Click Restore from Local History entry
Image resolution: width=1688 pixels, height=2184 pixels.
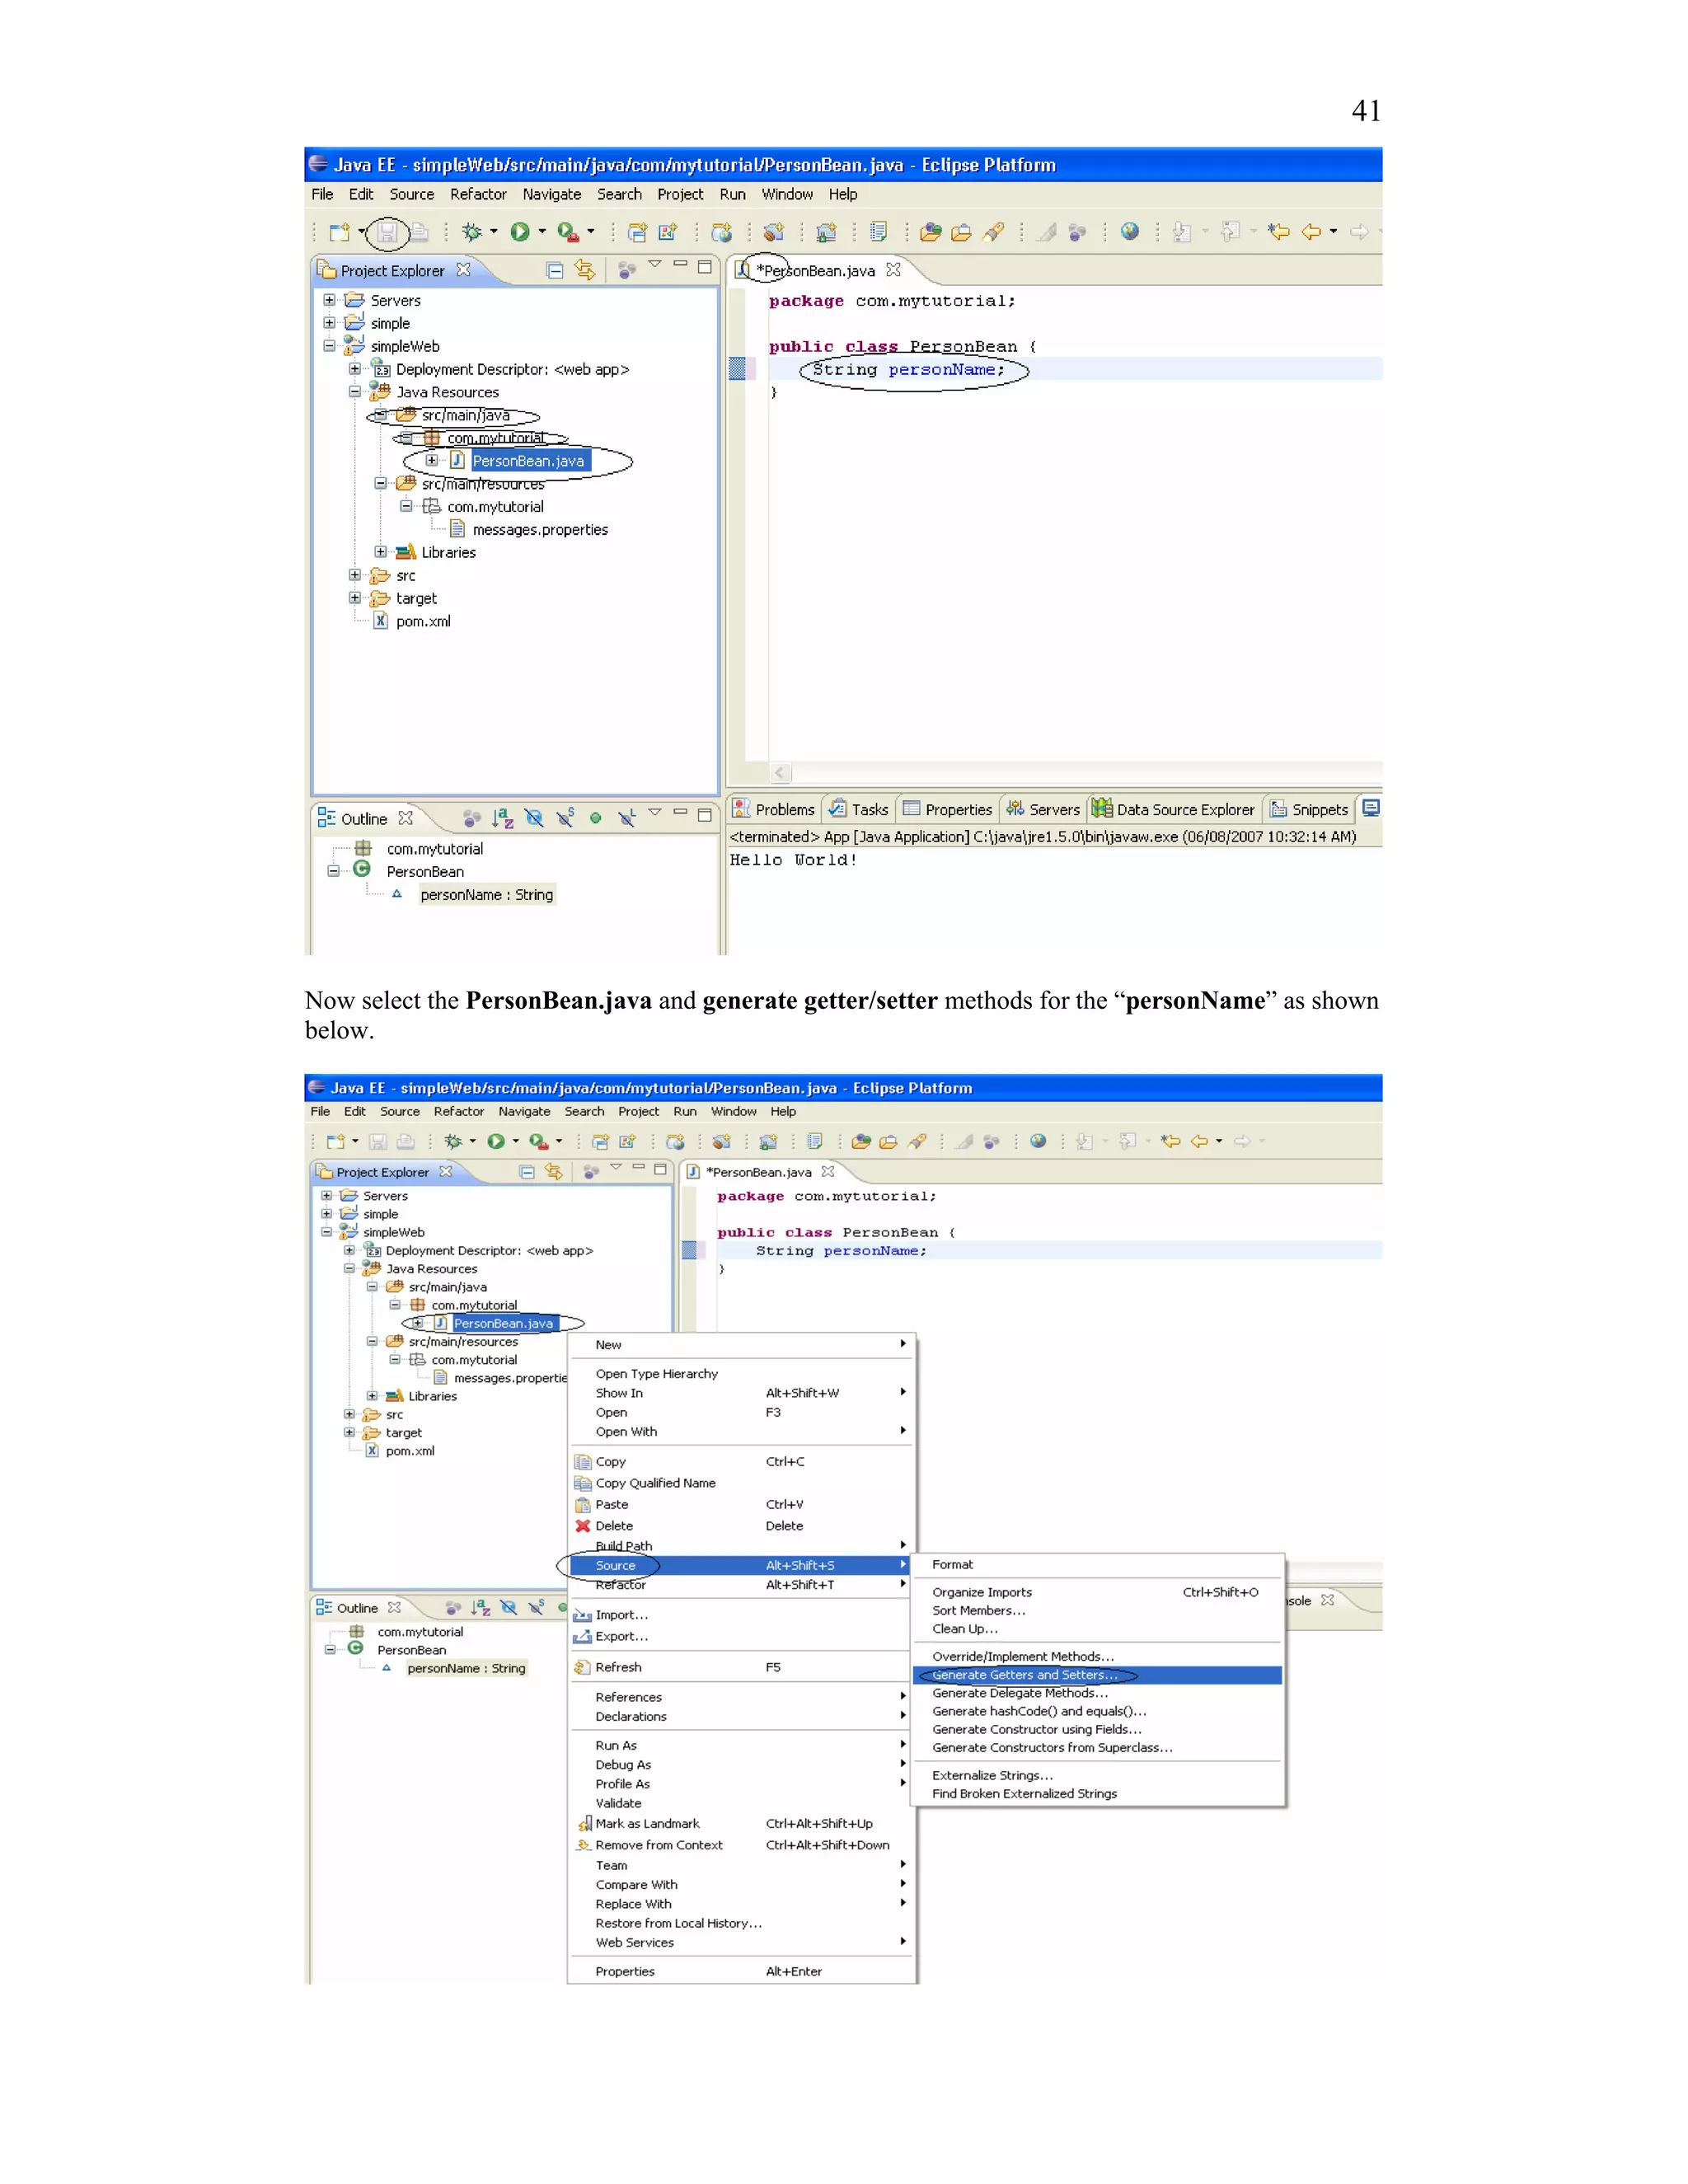click(741, 1923)
